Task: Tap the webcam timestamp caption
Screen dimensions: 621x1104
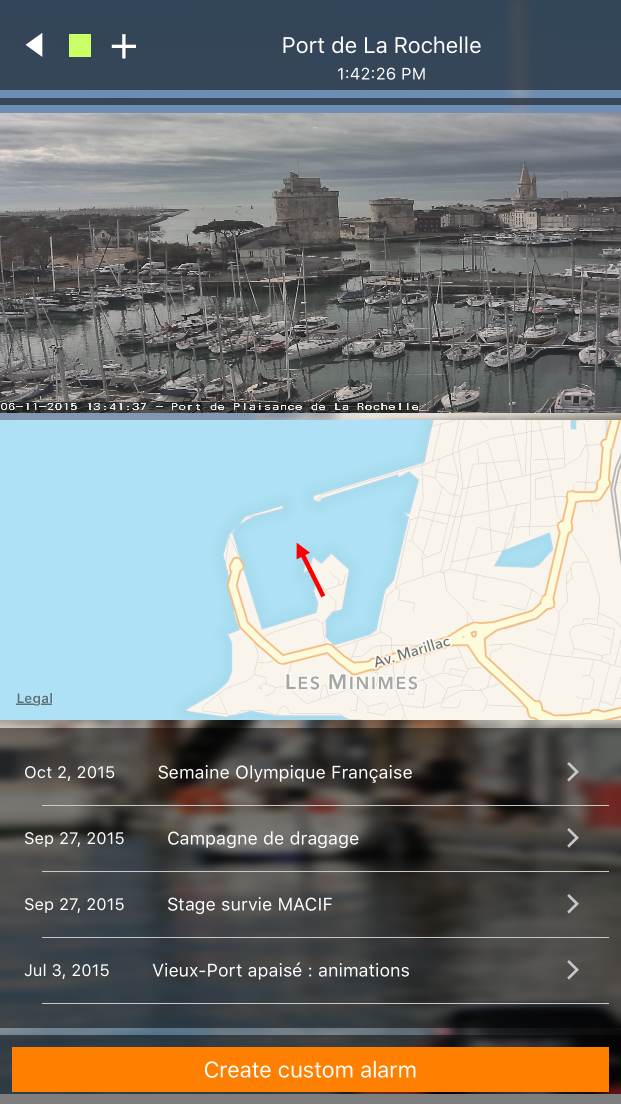Action: tap(210, 406)
